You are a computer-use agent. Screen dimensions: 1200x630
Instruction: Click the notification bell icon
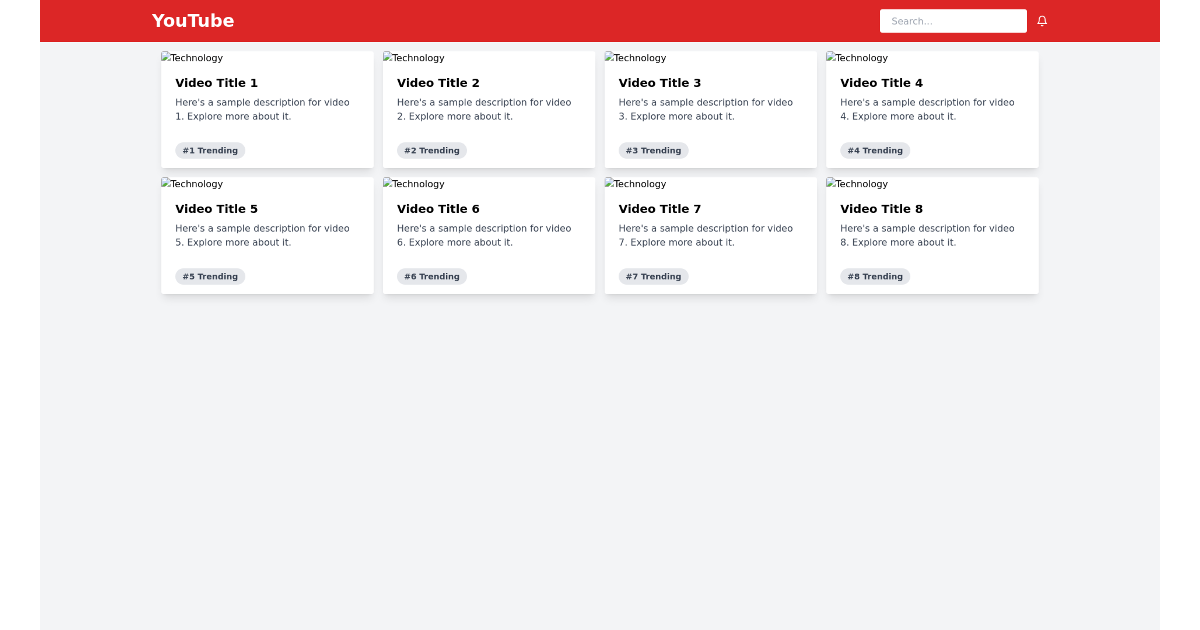coord(1041,21)
